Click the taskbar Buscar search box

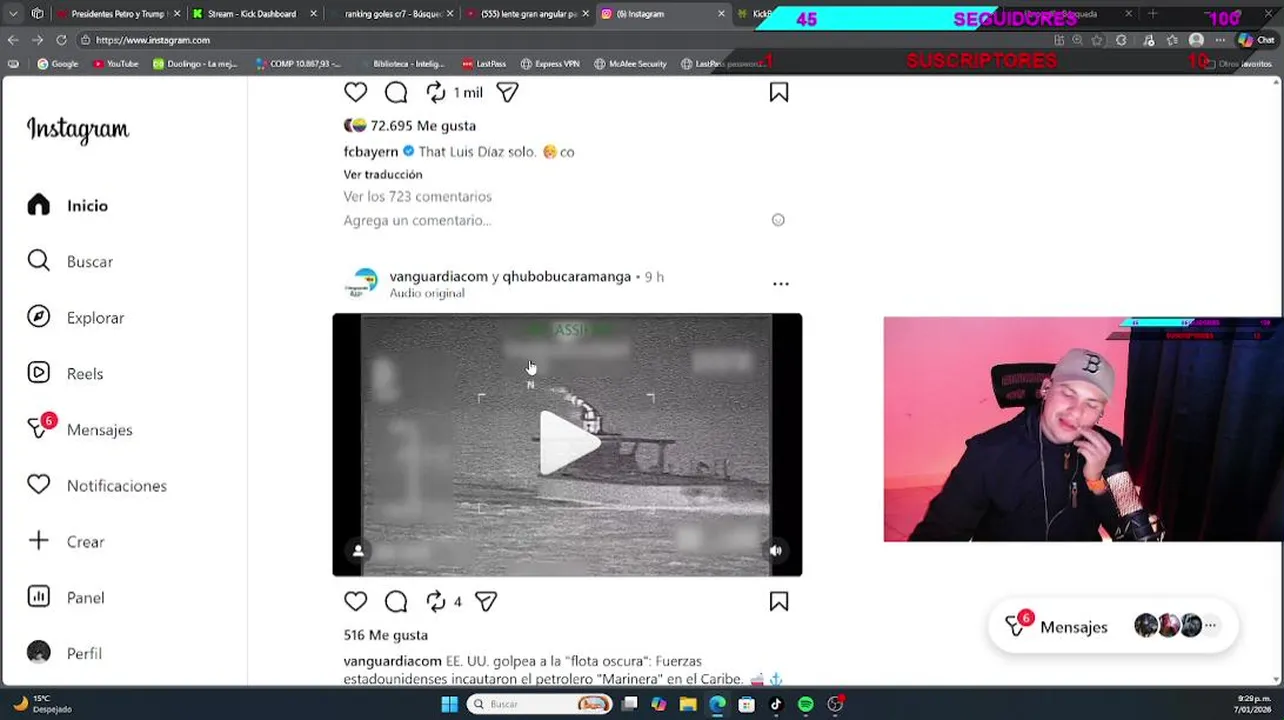tap(540, 704)
